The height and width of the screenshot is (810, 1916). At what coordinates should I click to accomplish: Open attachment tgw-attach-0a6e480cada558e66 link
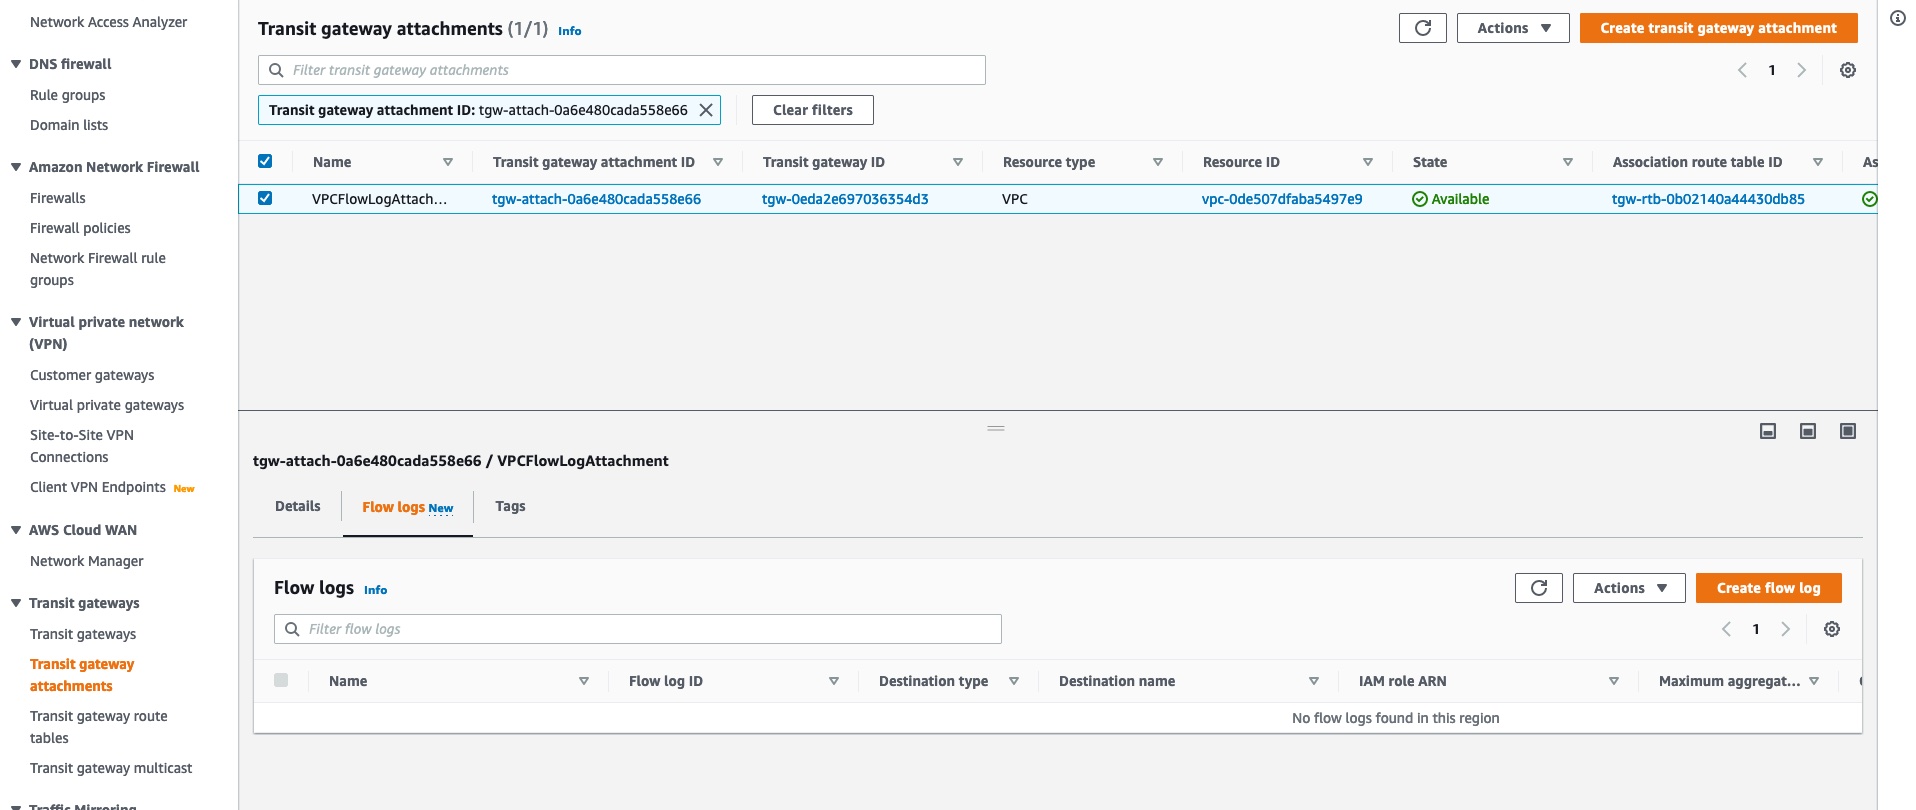click(x=596, y=199)
